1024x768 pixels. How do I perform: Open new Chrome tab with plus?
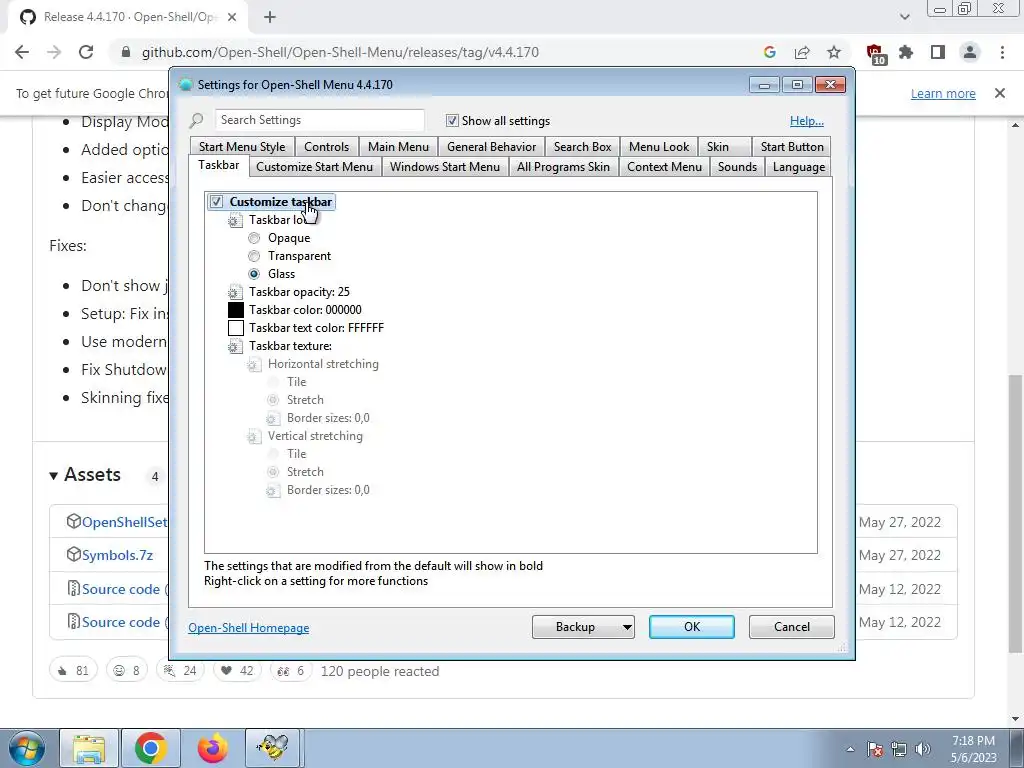[x=270, y=17]
